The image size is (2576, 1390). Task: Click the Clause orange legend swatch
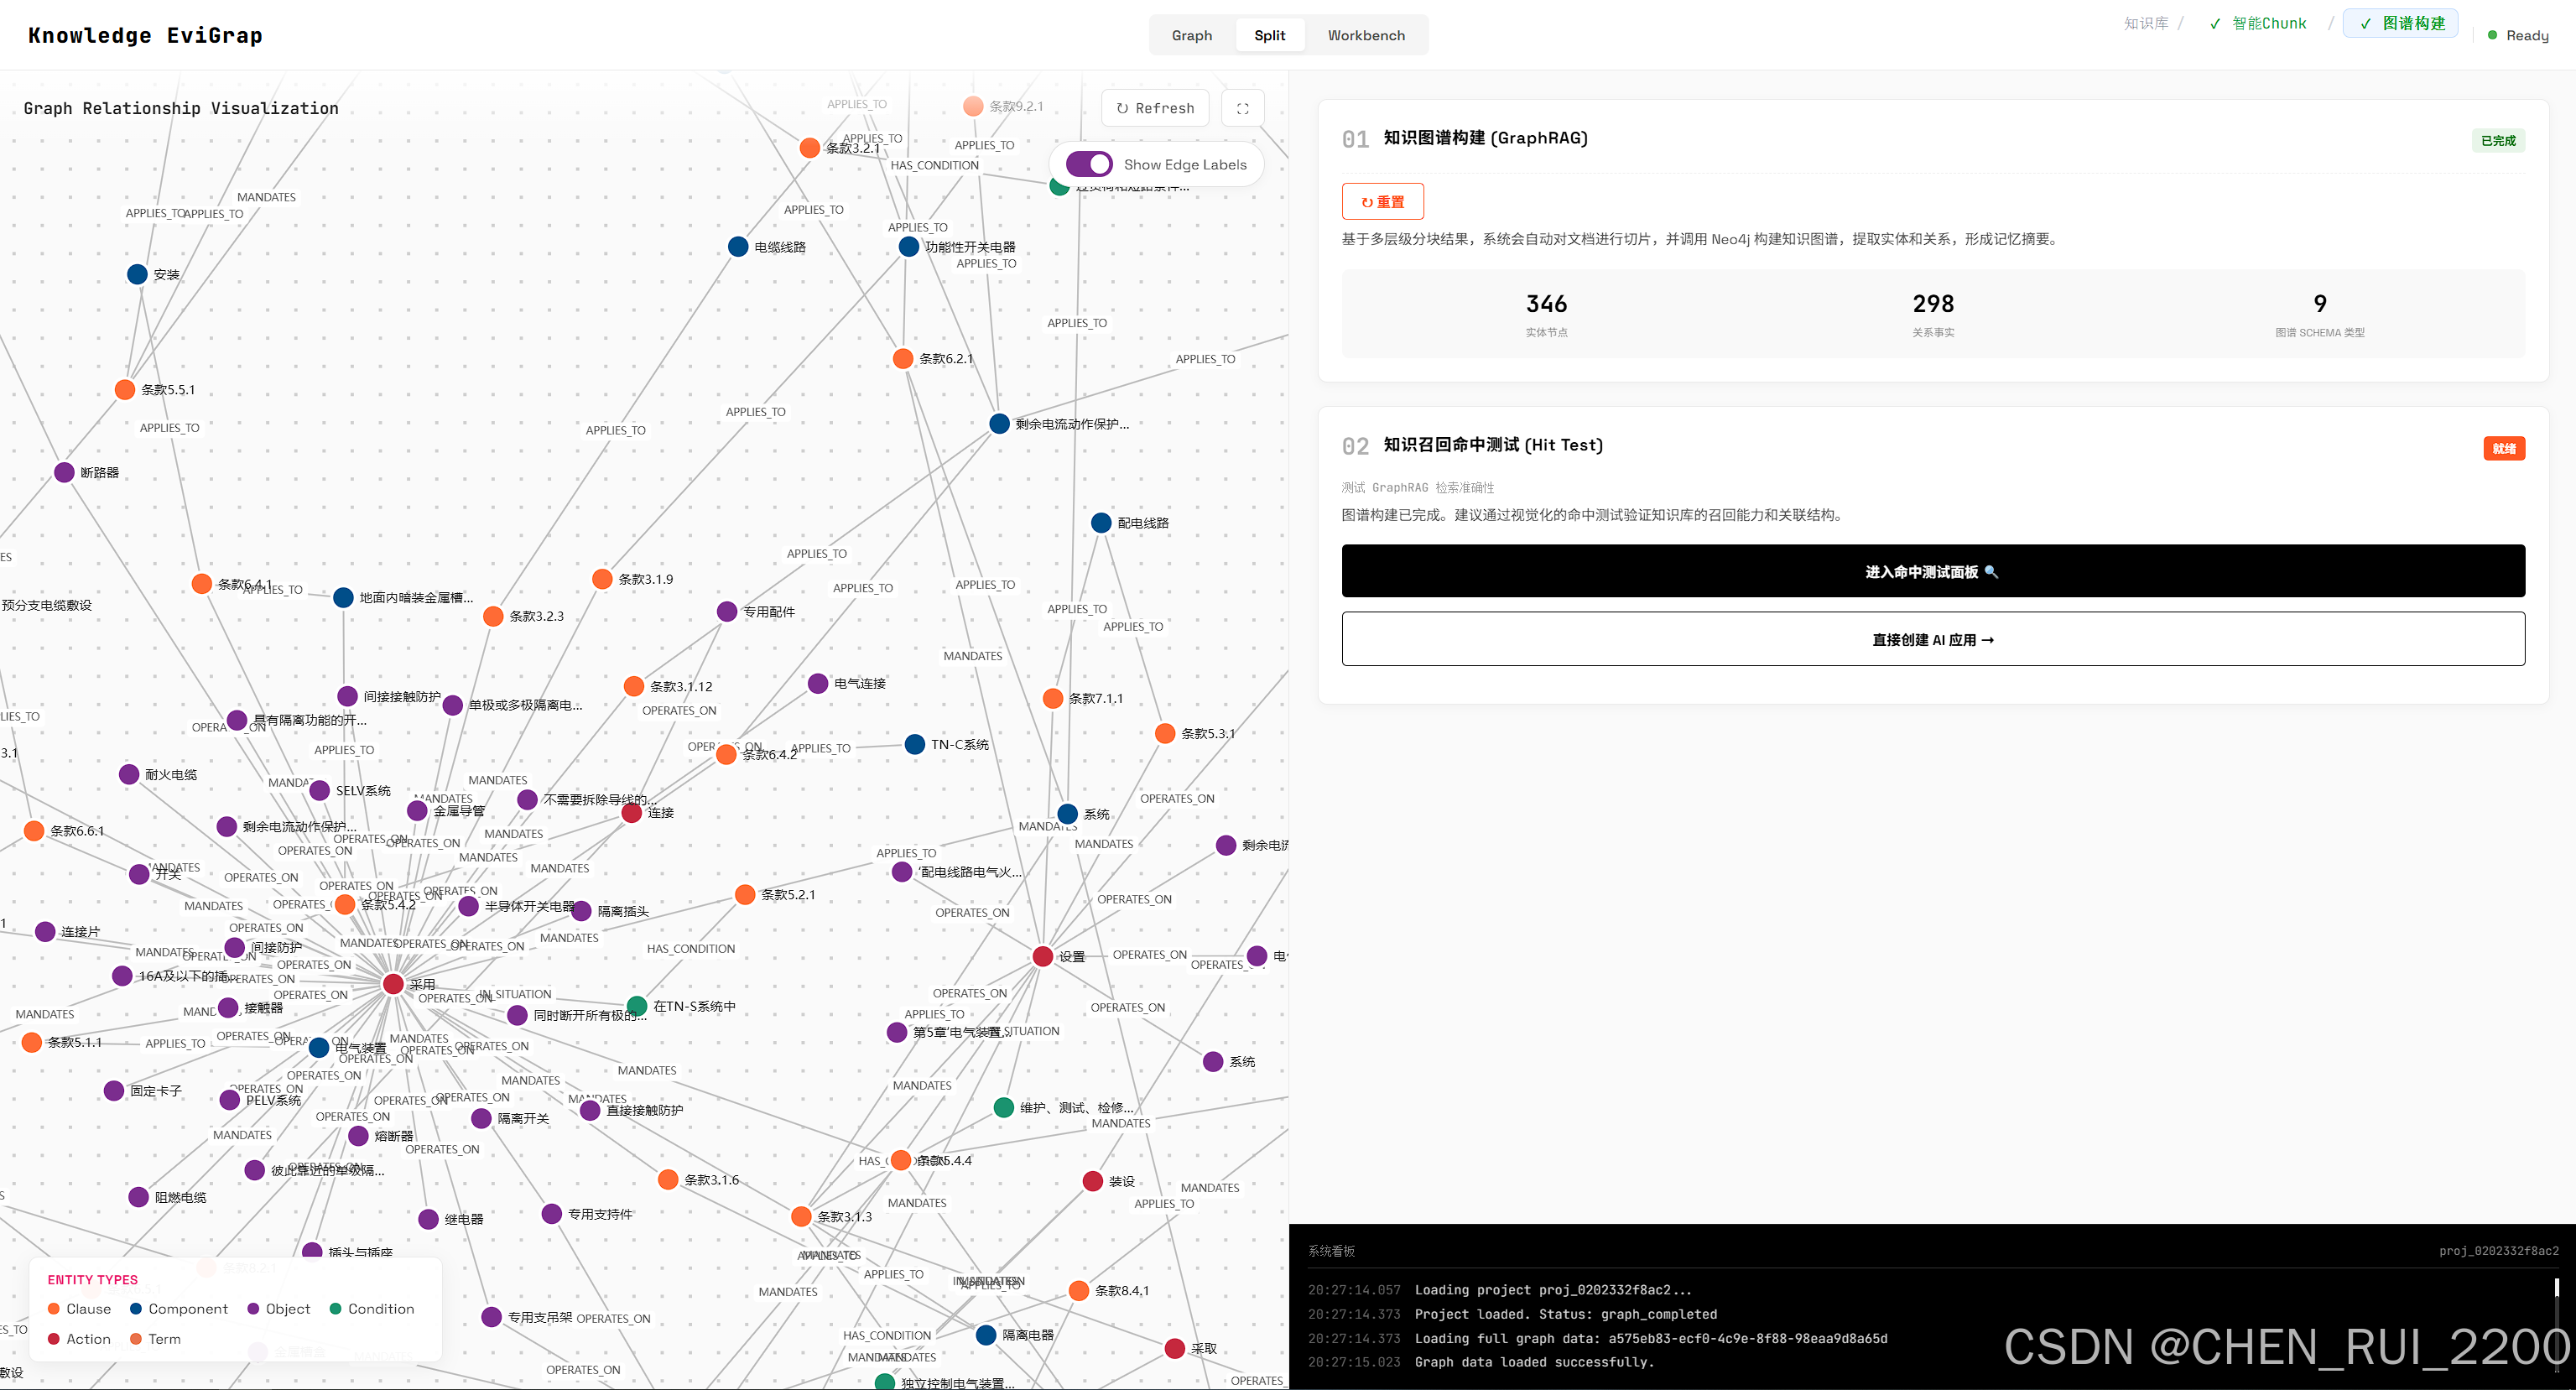tap(54, 1308)
